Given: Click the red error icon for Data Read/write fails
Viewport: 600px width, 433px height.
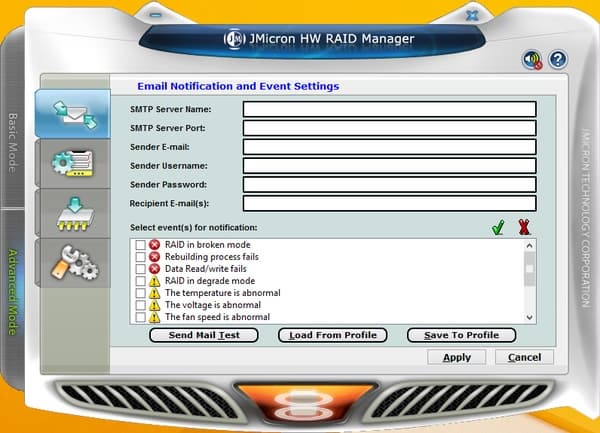Looking at the screenshot, I should click(155, 269).
